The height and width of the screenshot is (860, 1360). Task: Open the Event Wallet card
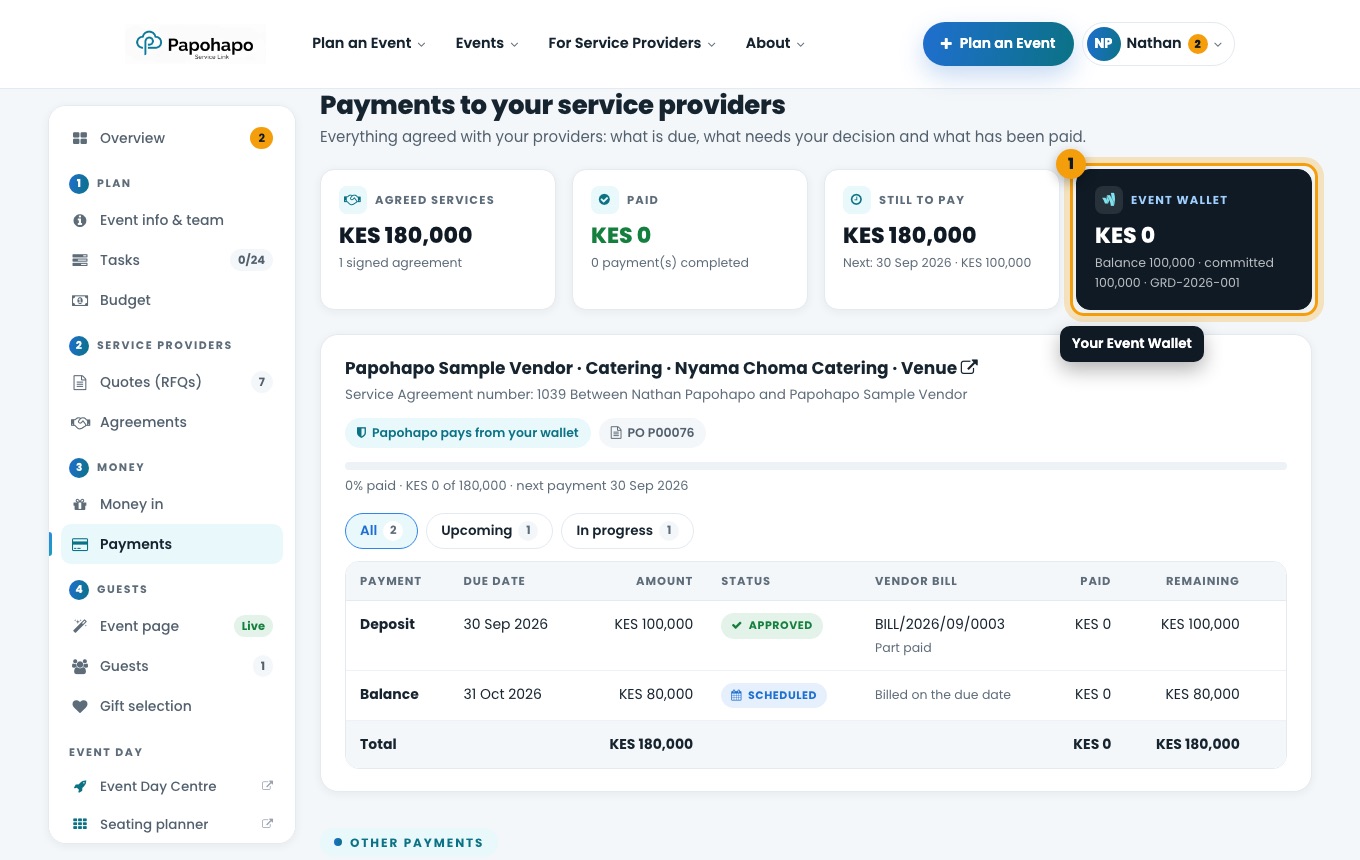tap(1194, 239)
